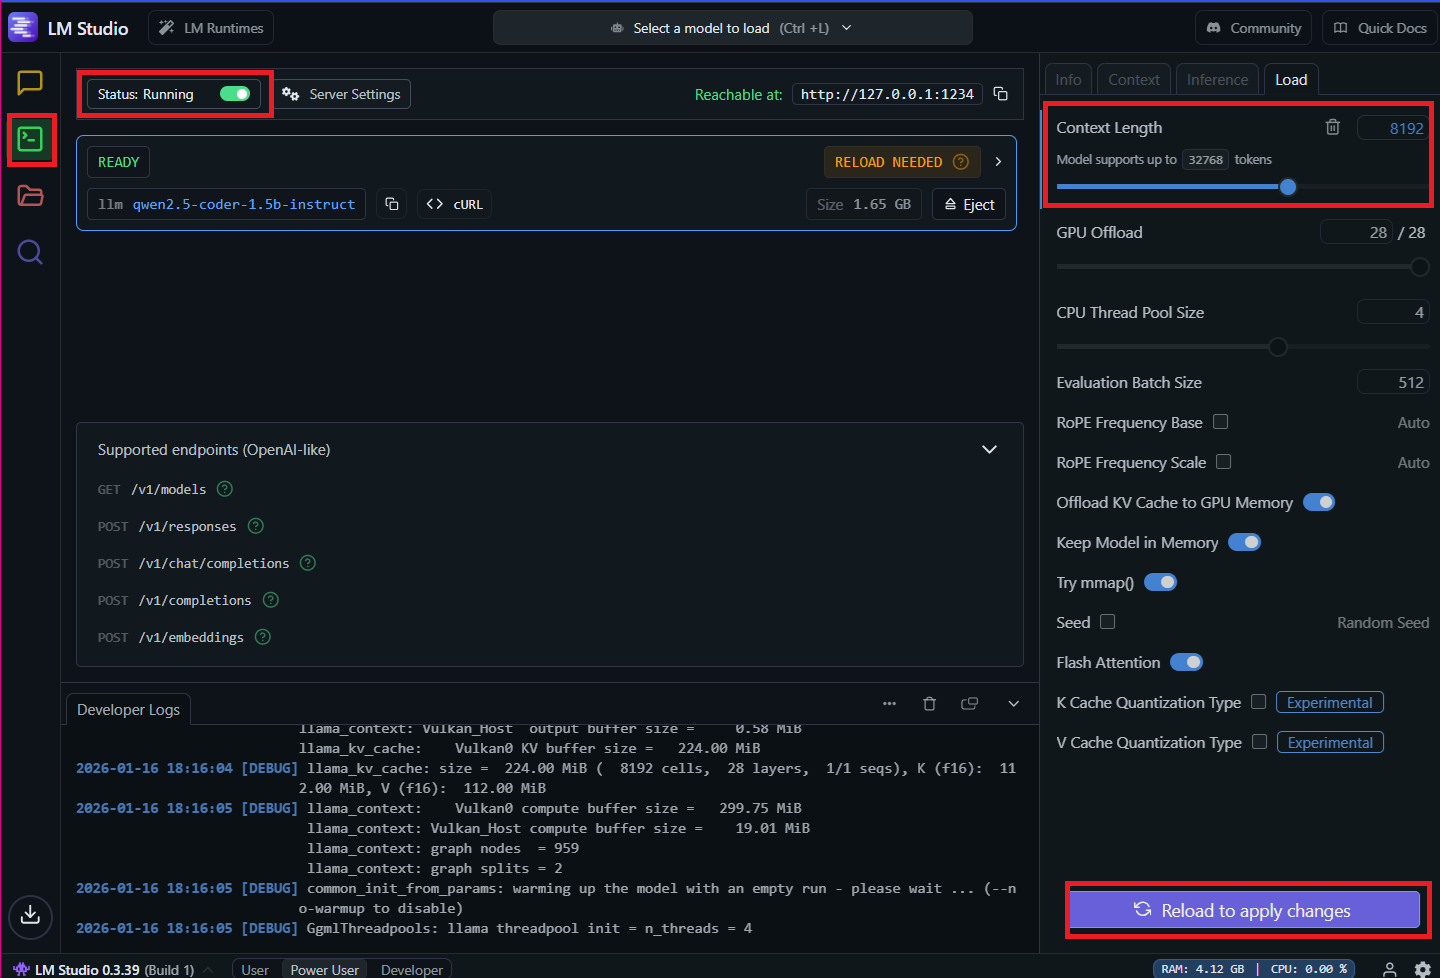Copy the qwen2.5-coder model identifier

[x=391, y=203]
